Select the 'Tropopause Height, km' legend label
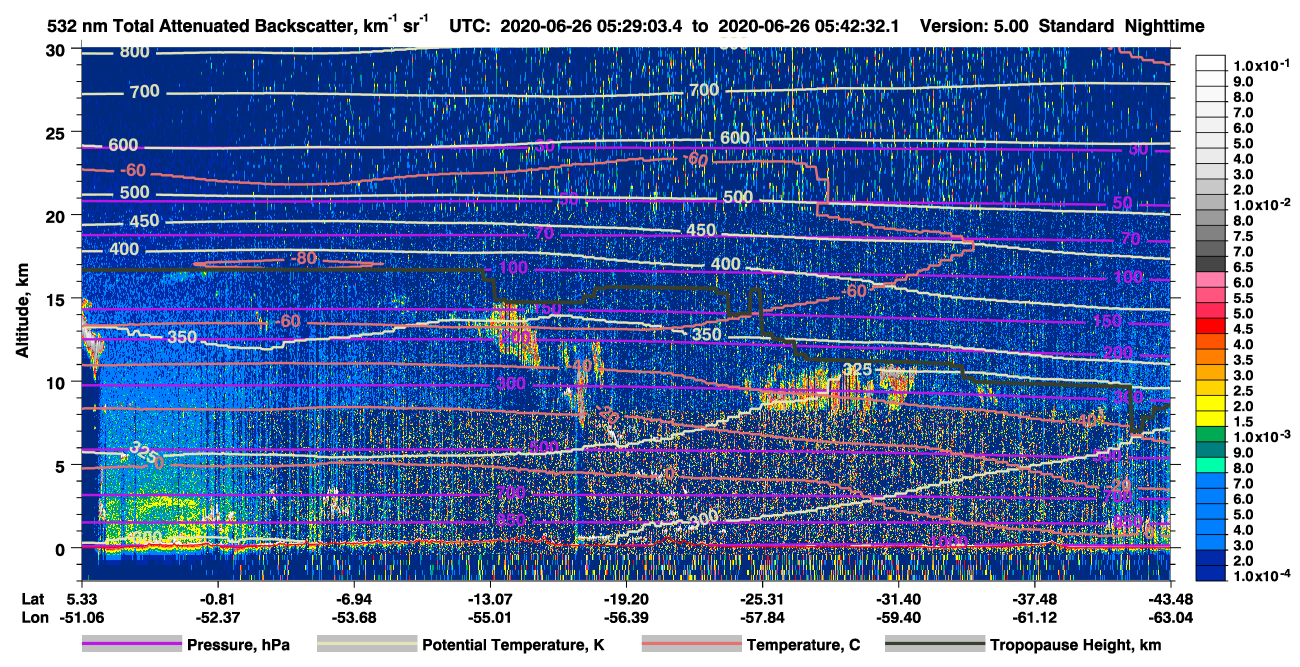The width and height of the screenshot is (1300, 667). point(1076,646)
